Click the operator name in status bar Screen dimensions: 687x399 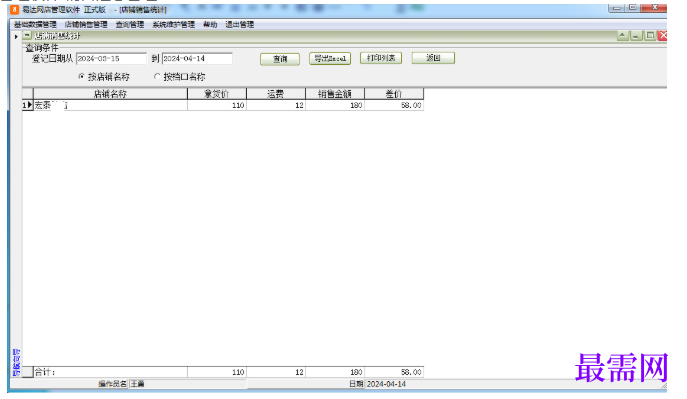[138, 384]
